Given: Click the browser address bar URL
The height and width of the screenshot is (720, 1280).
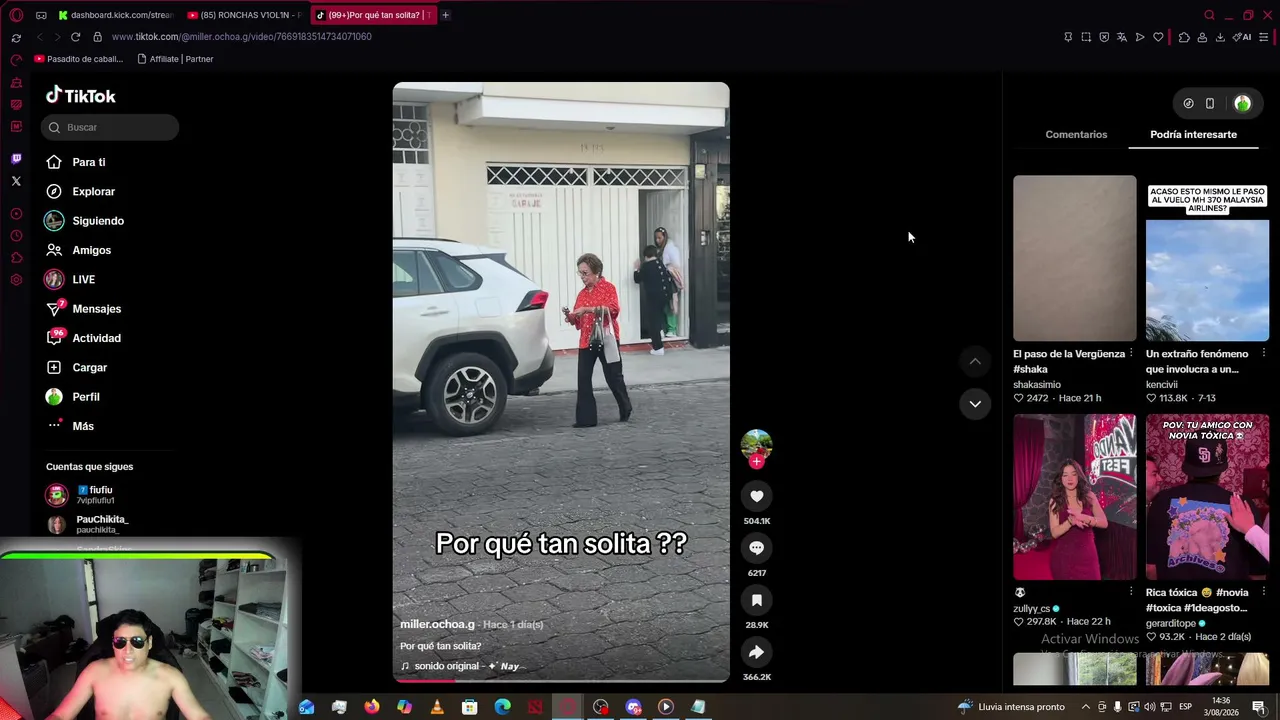Looking at the screenshot, I should pos(241,37).
